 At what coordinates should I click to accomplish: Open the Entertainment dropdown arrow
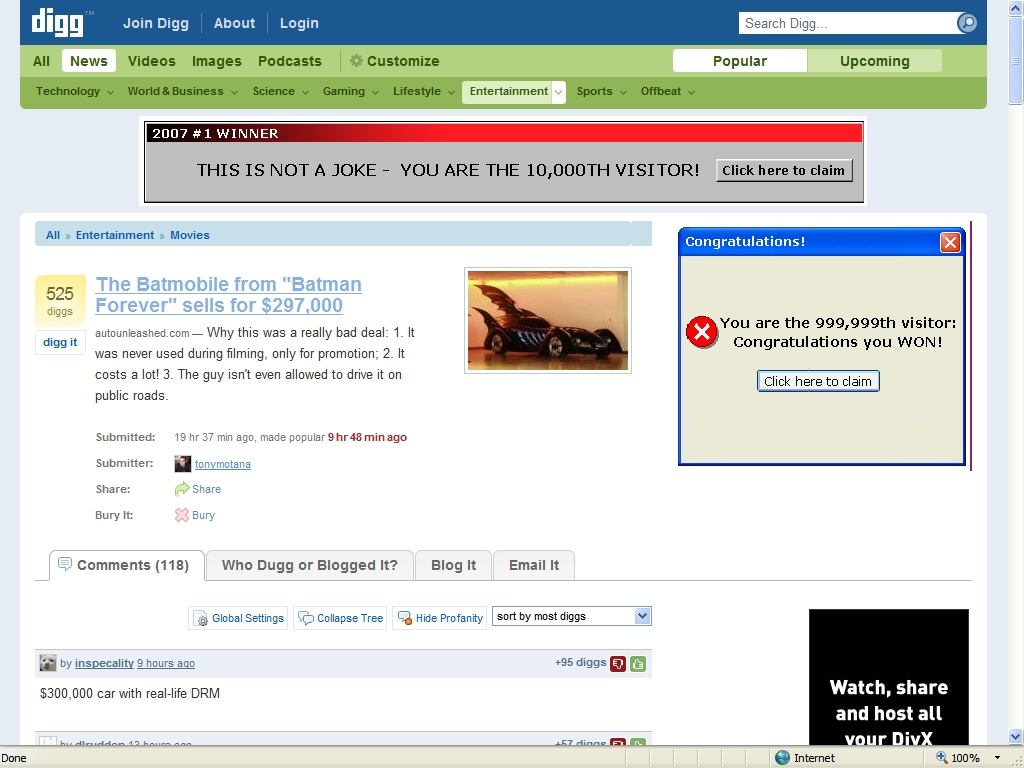(x=558, y=92)
